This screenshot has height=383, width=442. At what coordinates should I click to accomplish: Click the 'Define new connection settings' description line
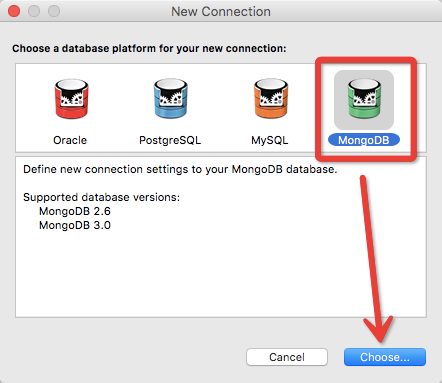[x=180, y=169]
